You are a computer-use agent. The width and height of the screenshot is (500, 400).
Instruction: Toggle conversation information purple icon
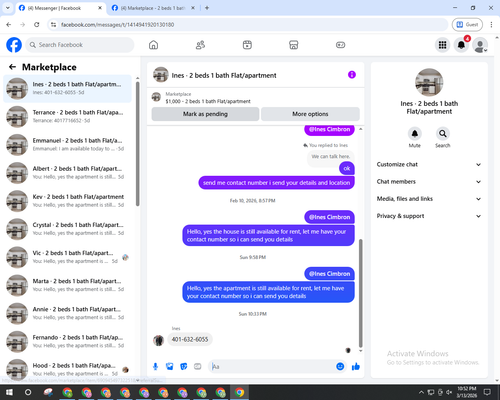tap(352, 75)
